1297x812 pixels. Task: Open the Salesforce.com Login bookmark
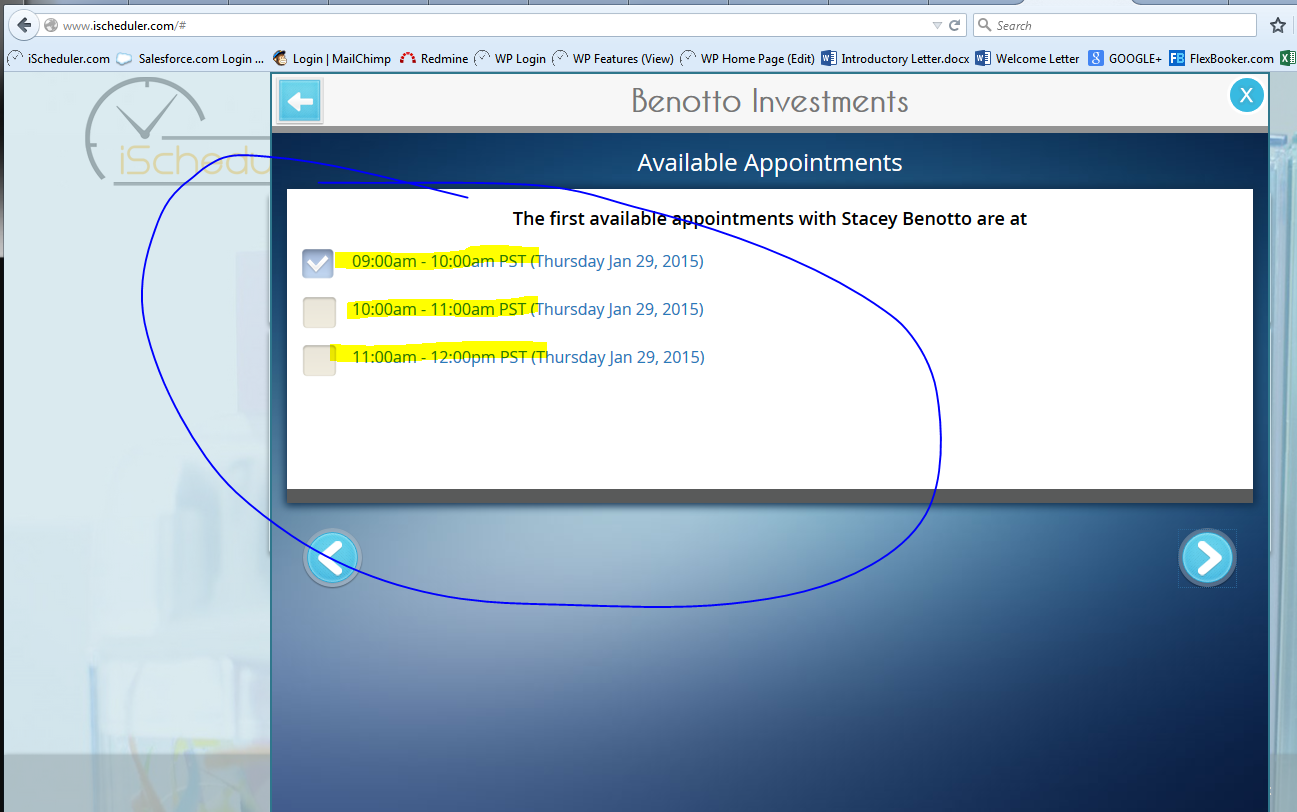point(191,59)
